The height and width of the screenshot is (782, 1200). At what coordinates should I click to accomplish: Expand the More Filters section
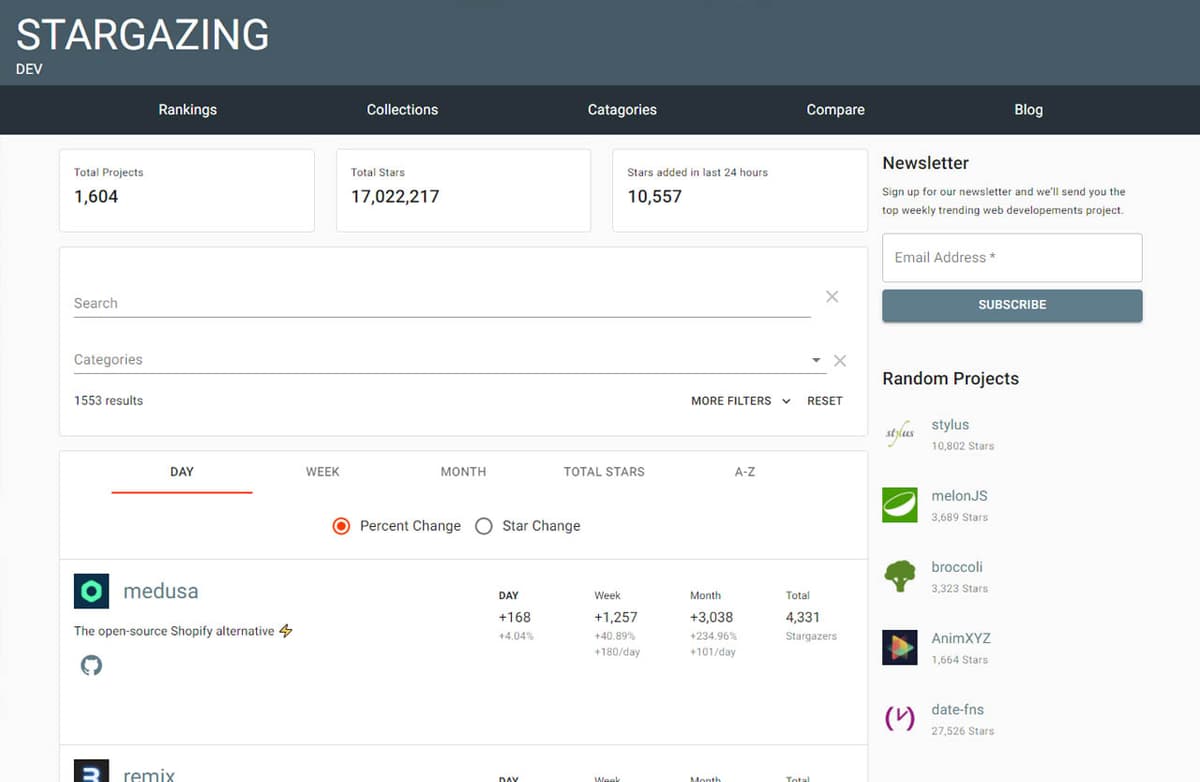pyautogui.click(x=741, y=401)
